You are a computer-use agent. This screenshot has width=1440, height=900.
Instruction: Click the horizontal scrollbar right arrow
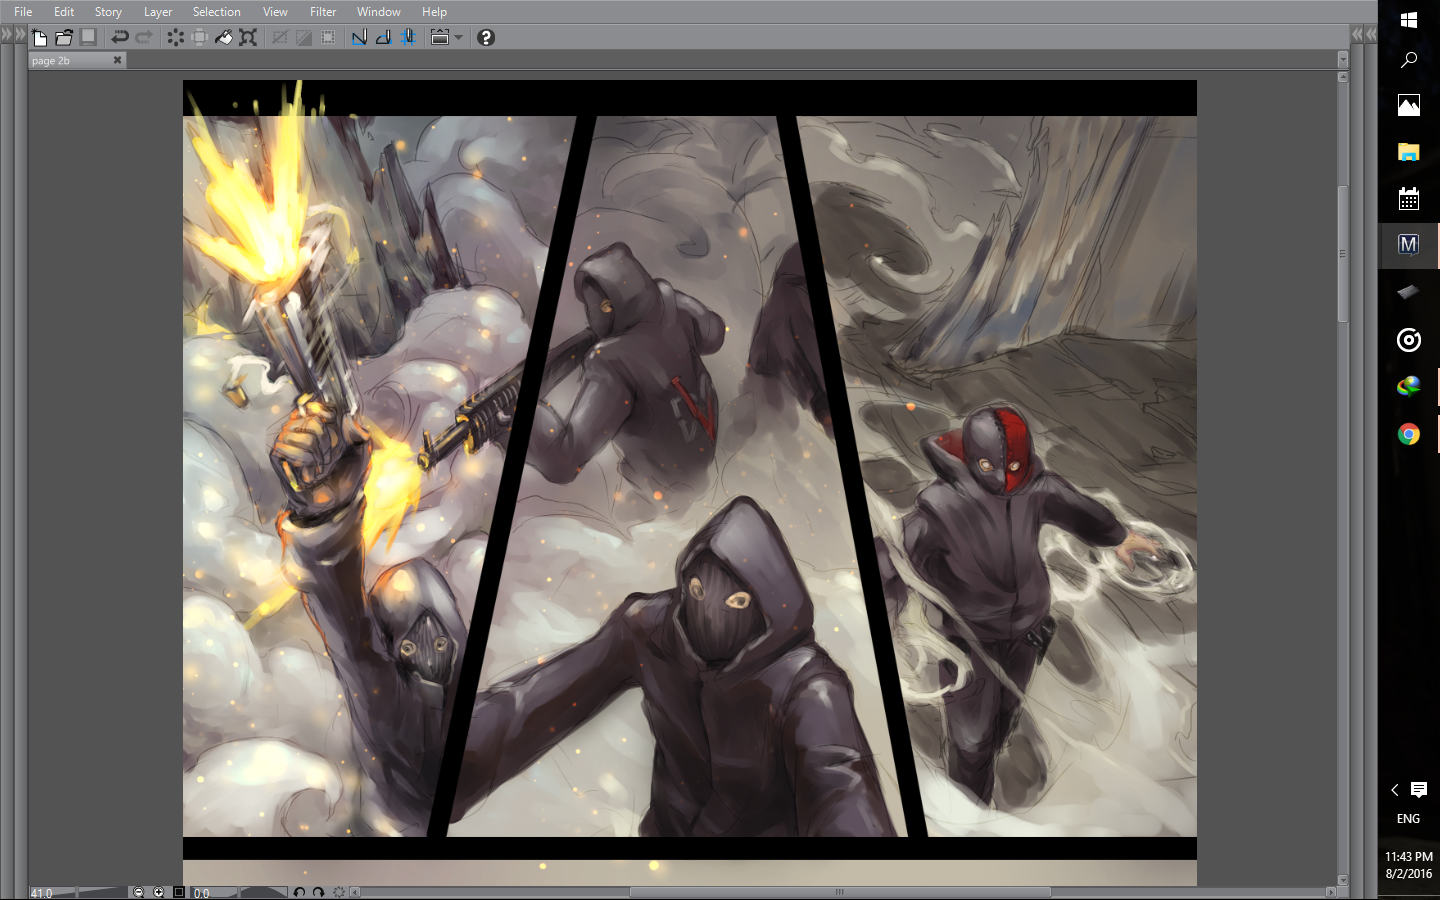tap(1331, 892)
